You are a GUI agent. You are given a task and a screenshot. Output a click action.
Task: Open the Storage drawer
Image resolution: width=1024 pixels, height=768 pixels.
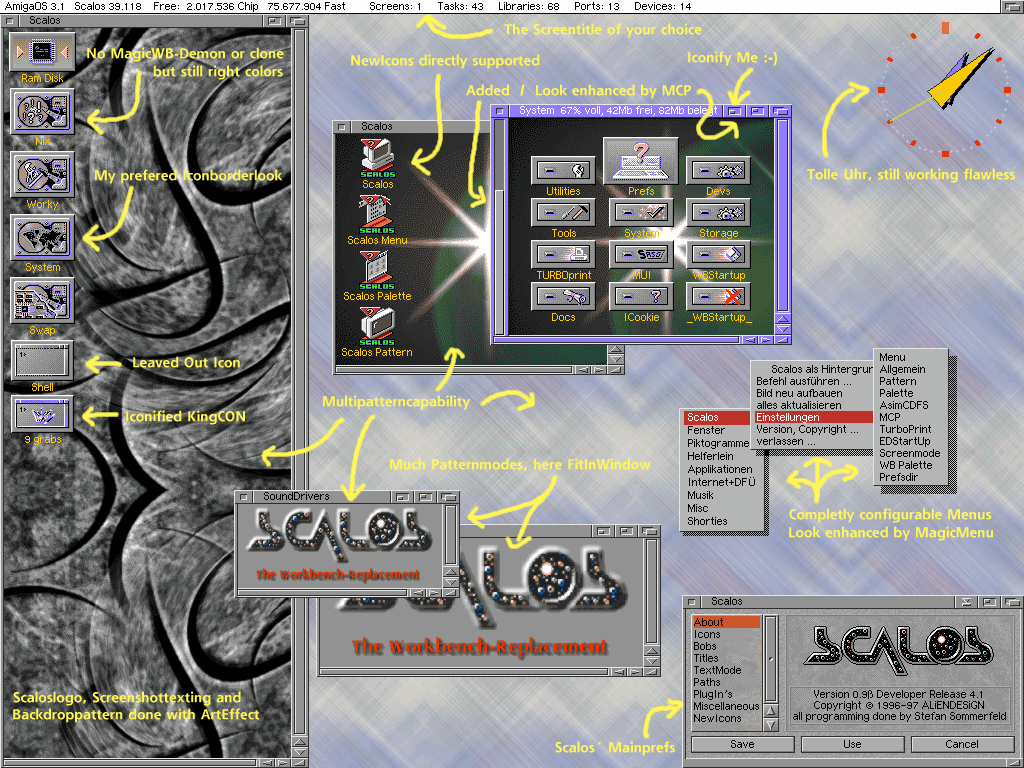pos(718,213)
